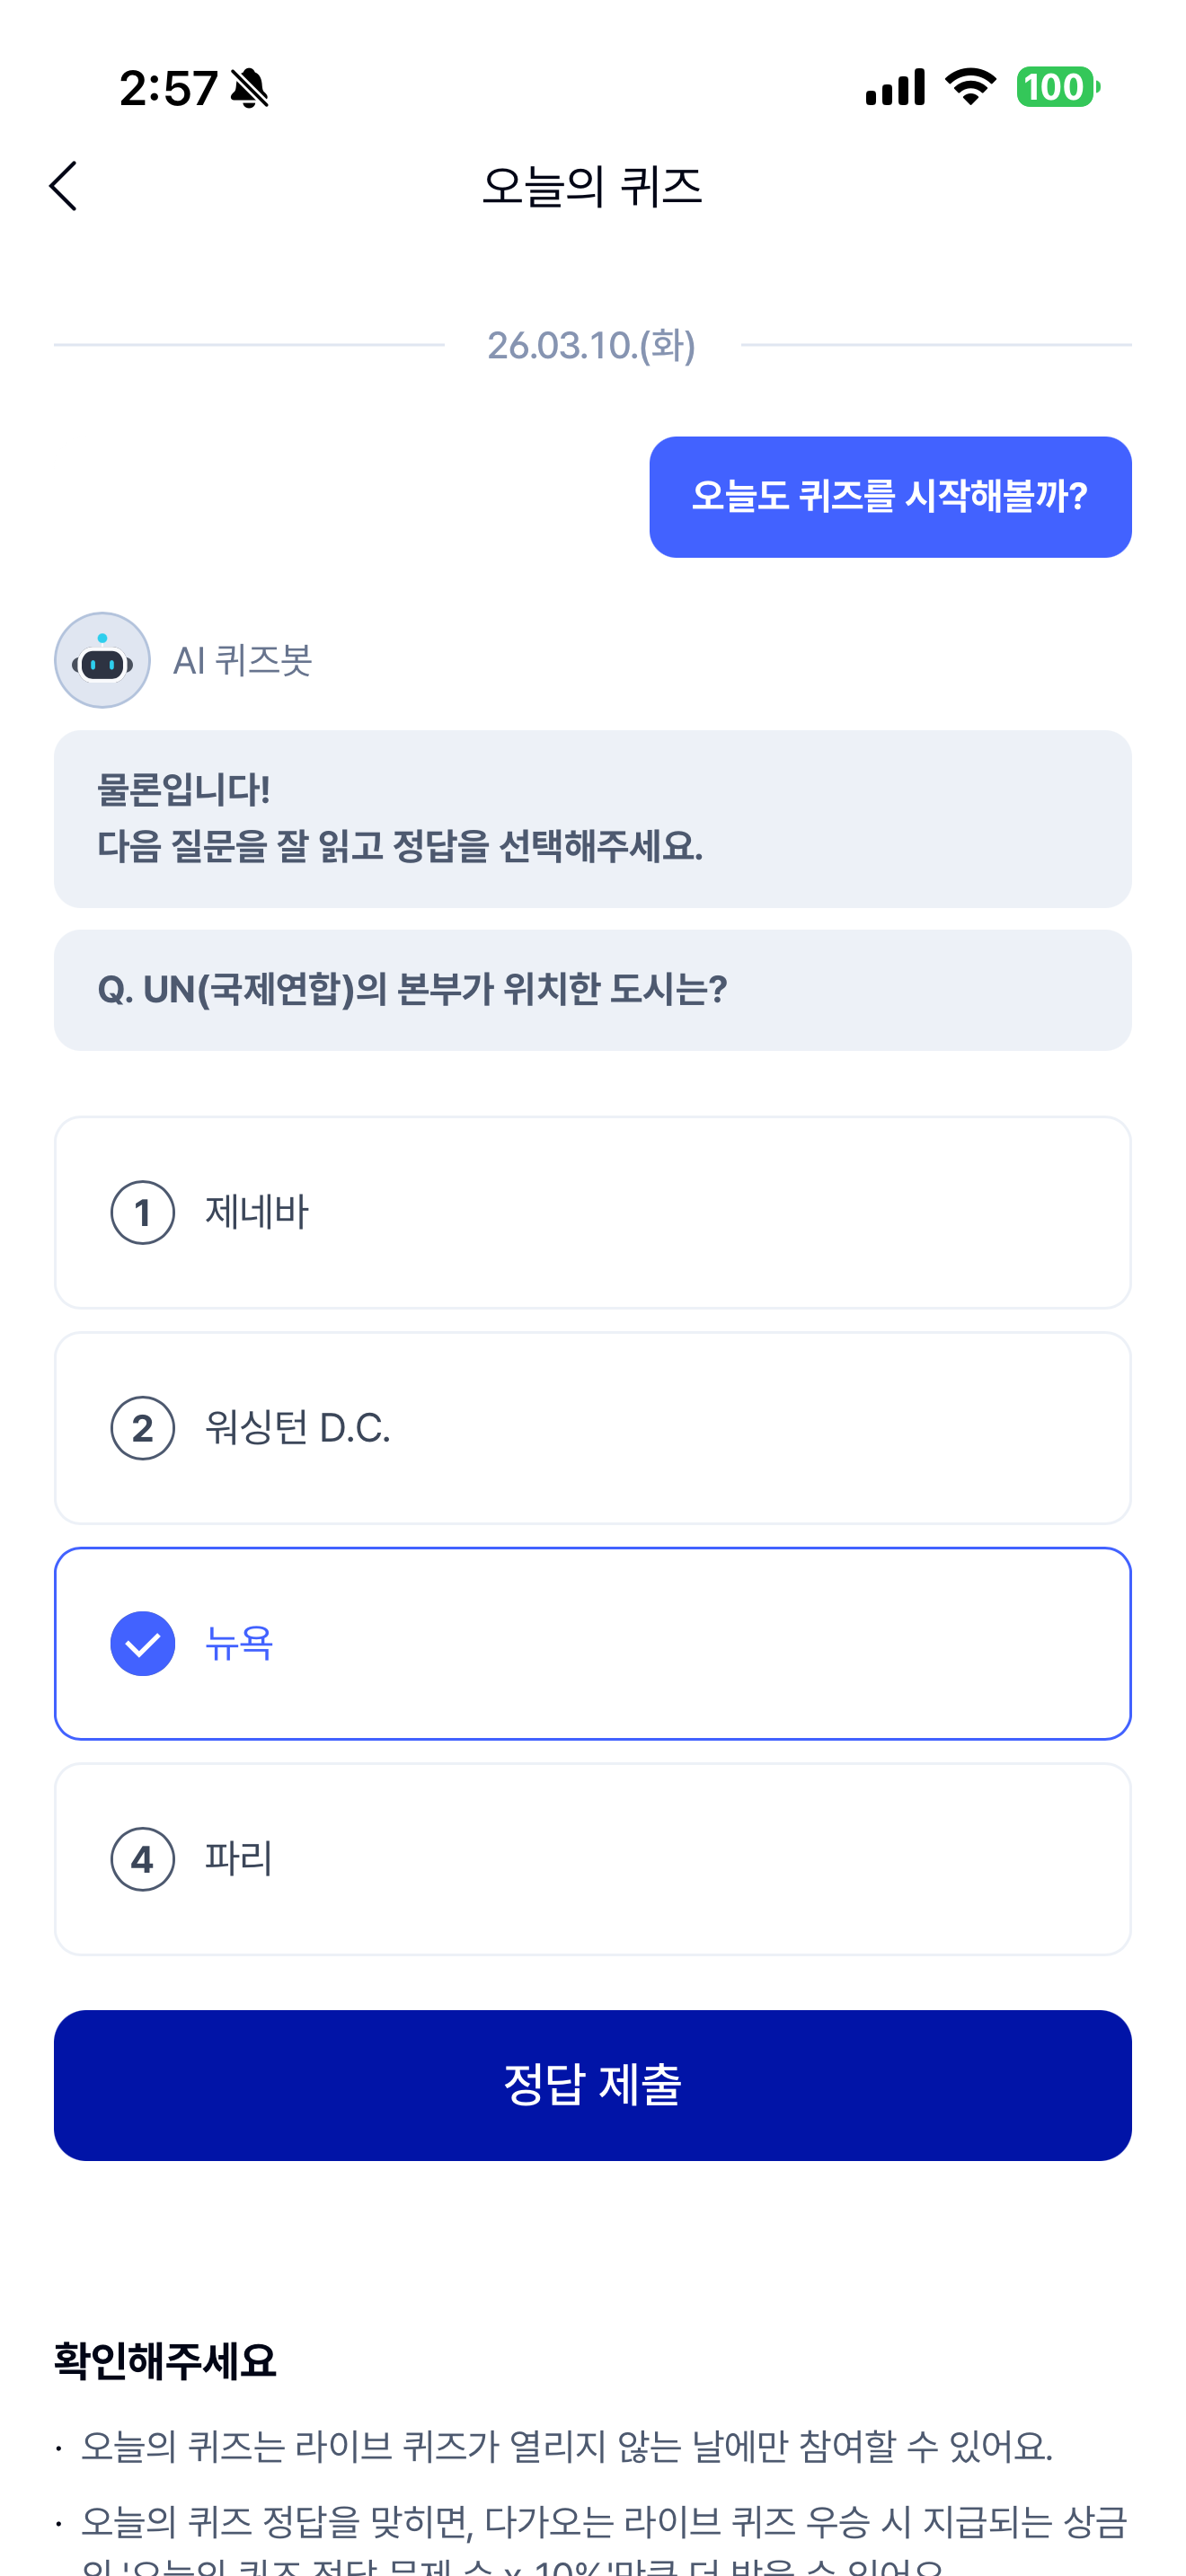Tap the back arrow icon
Image resolution: width=1186 pixels, height=2576 pixels.
(63, 186)
